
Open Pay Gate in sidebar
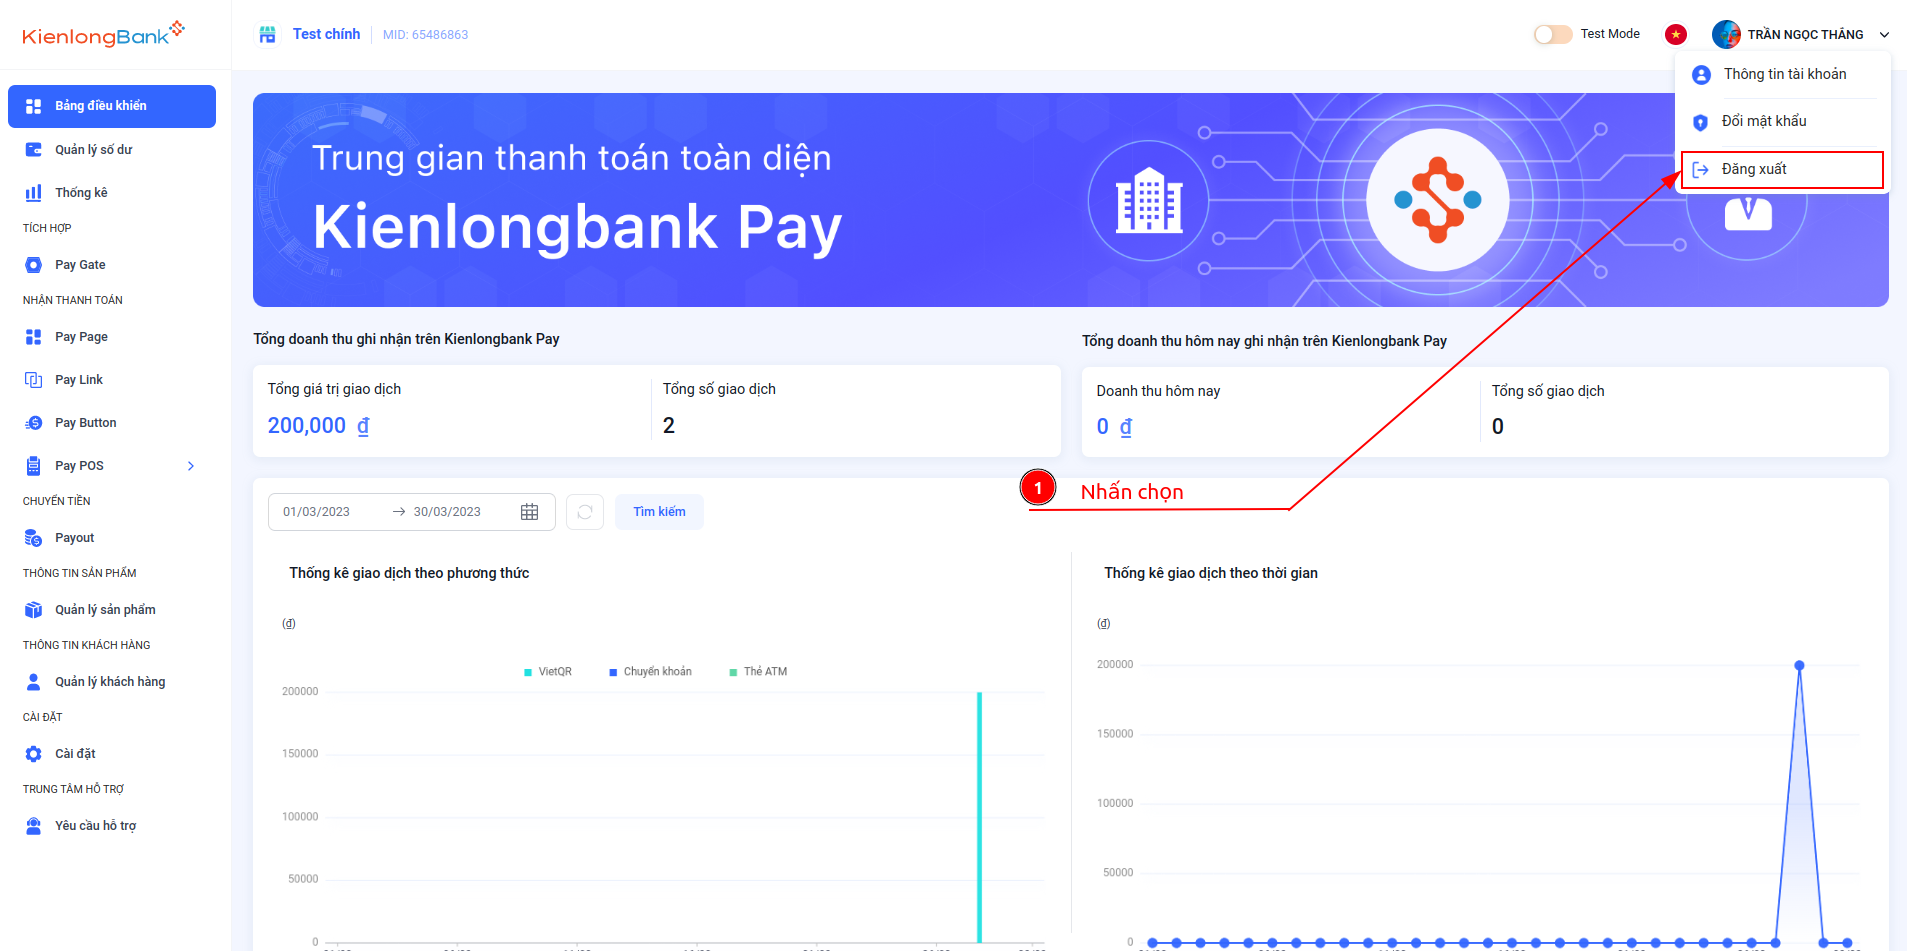pos(112,265)
